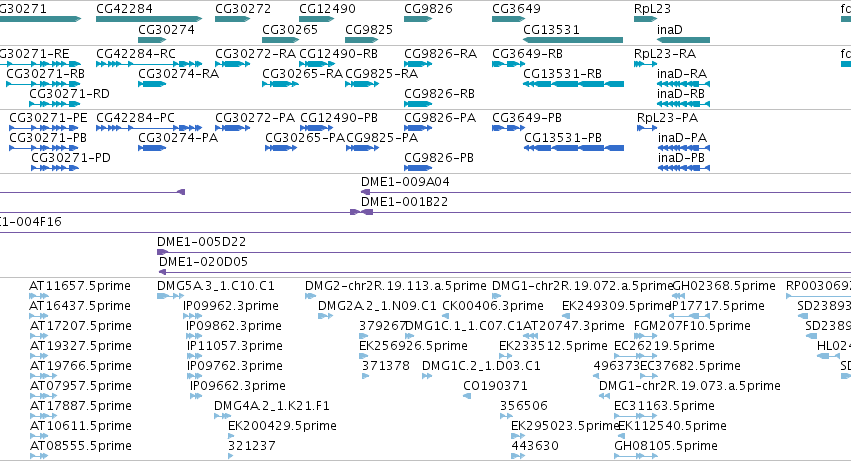Click the IP09962.3prime EST label

(231, 306)
